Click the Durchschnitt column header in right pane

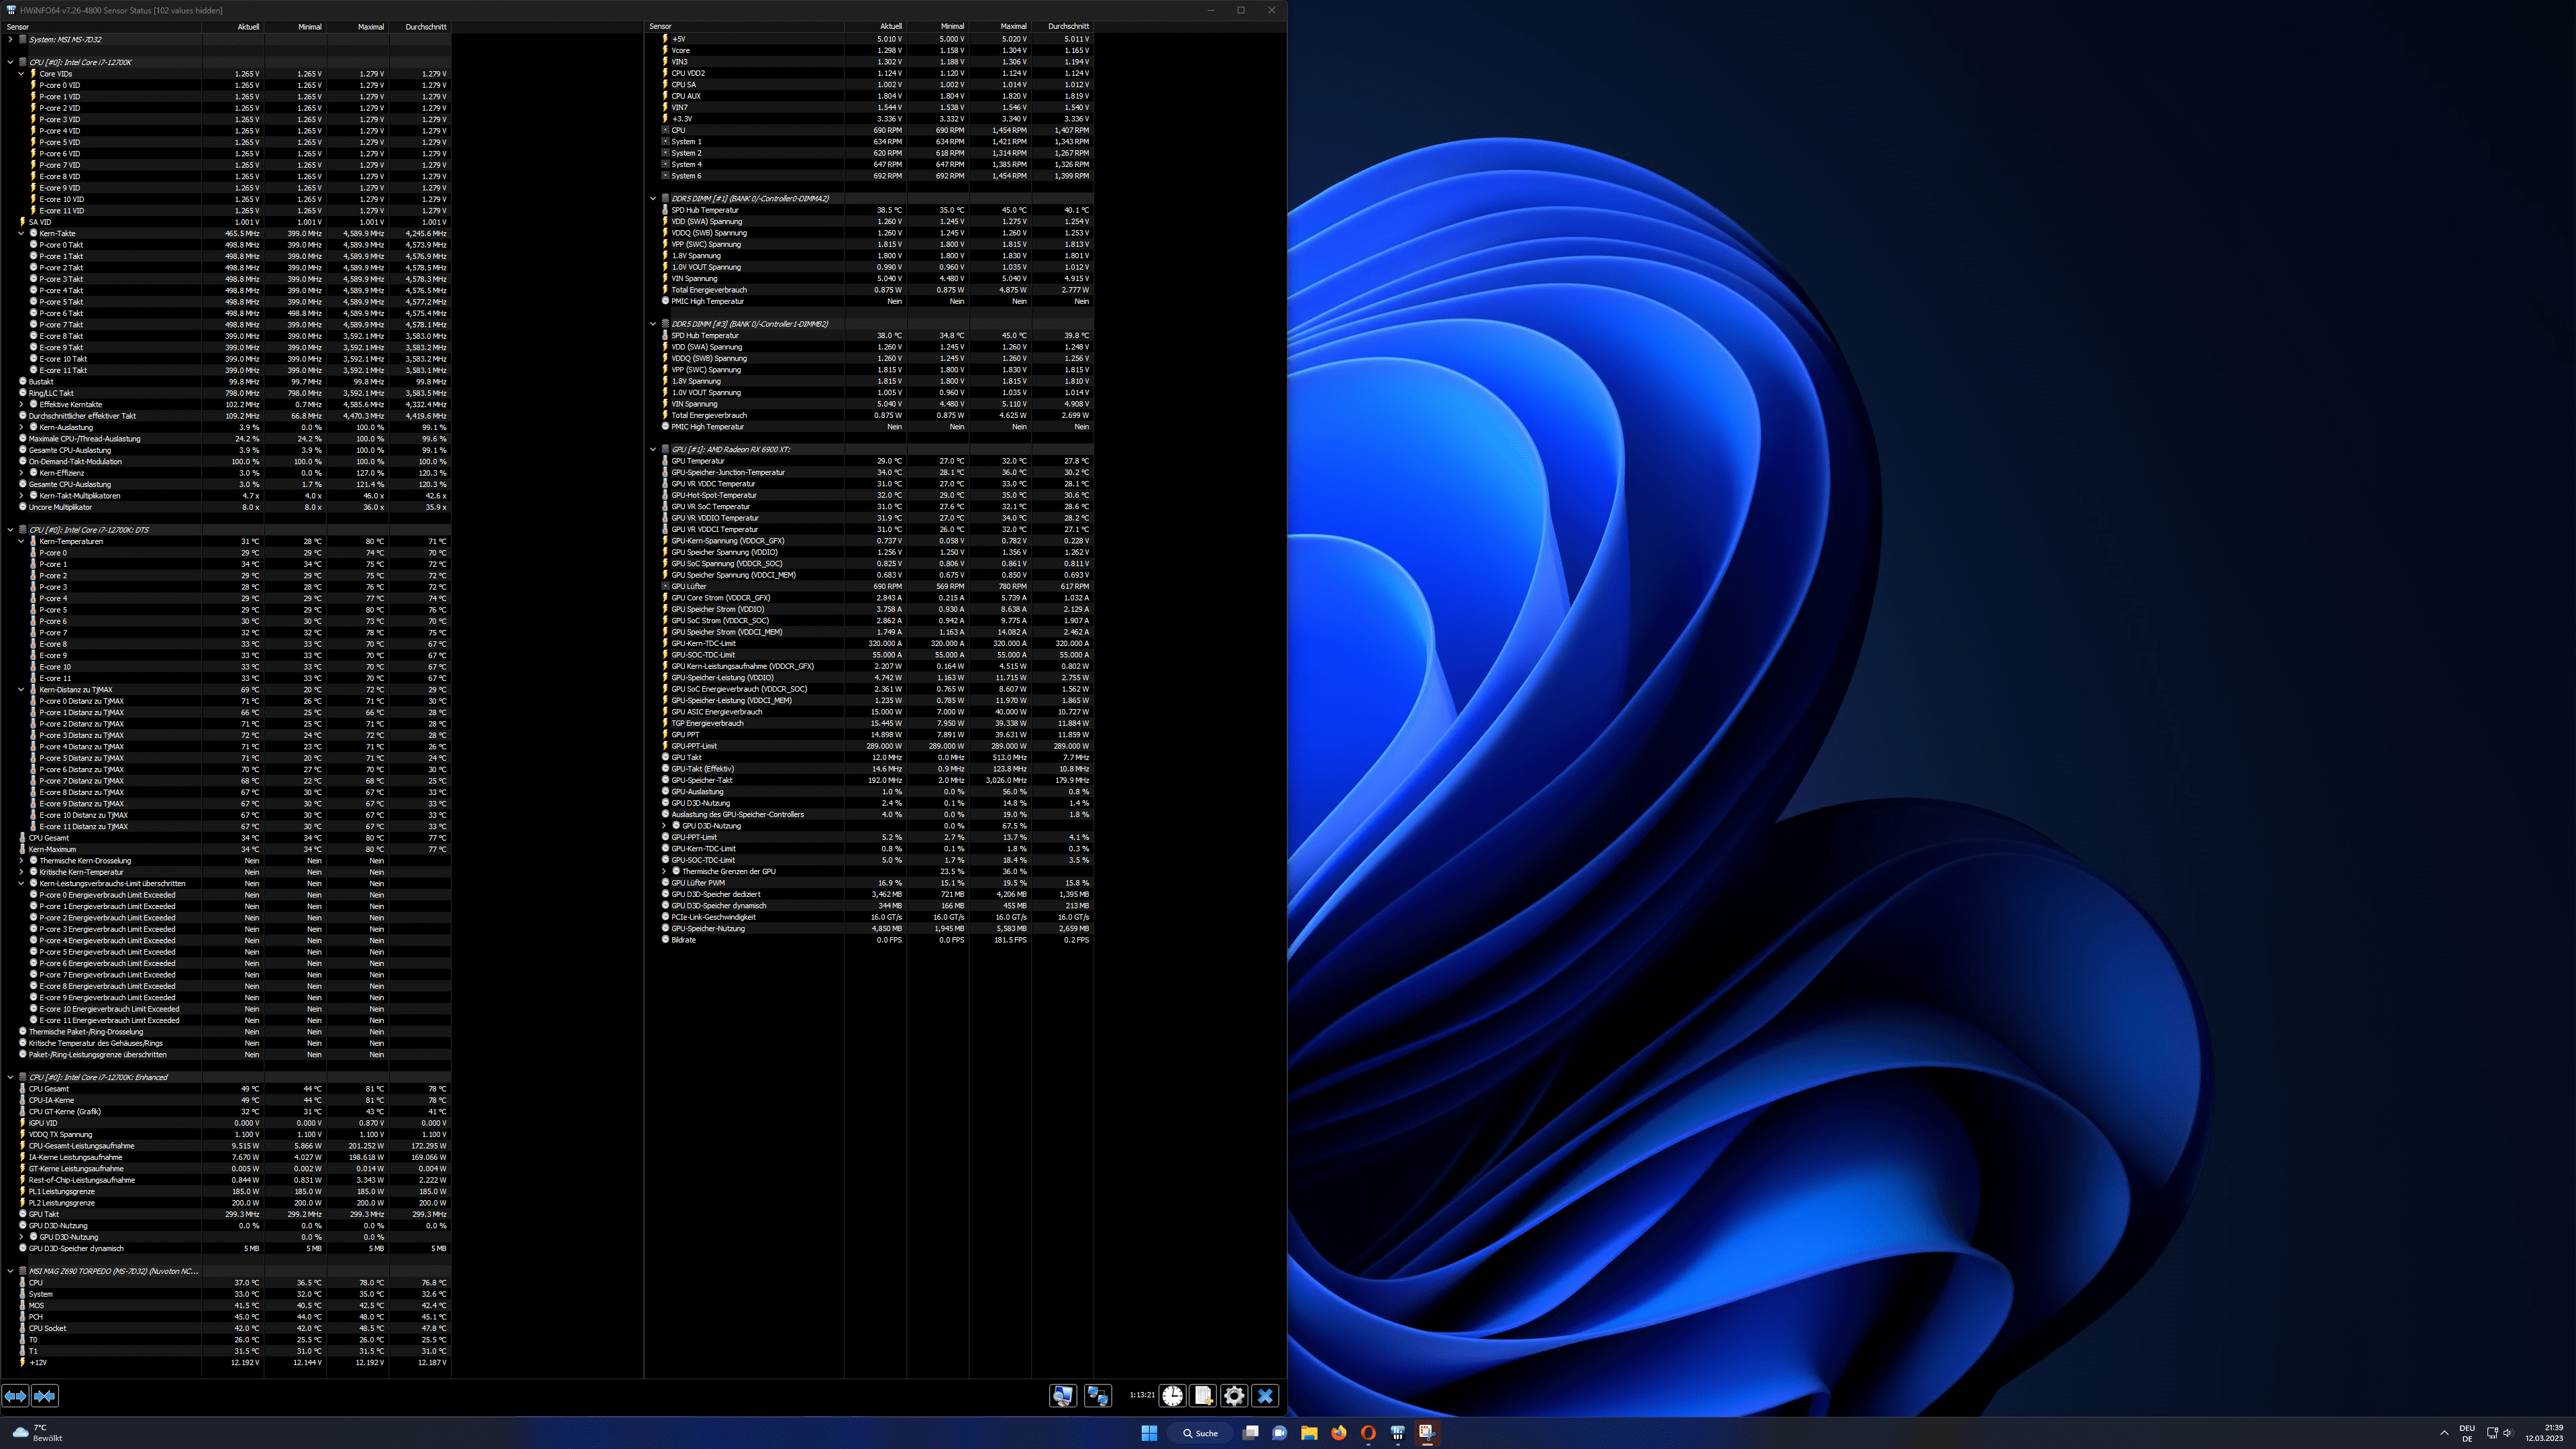pos(1062,27)
